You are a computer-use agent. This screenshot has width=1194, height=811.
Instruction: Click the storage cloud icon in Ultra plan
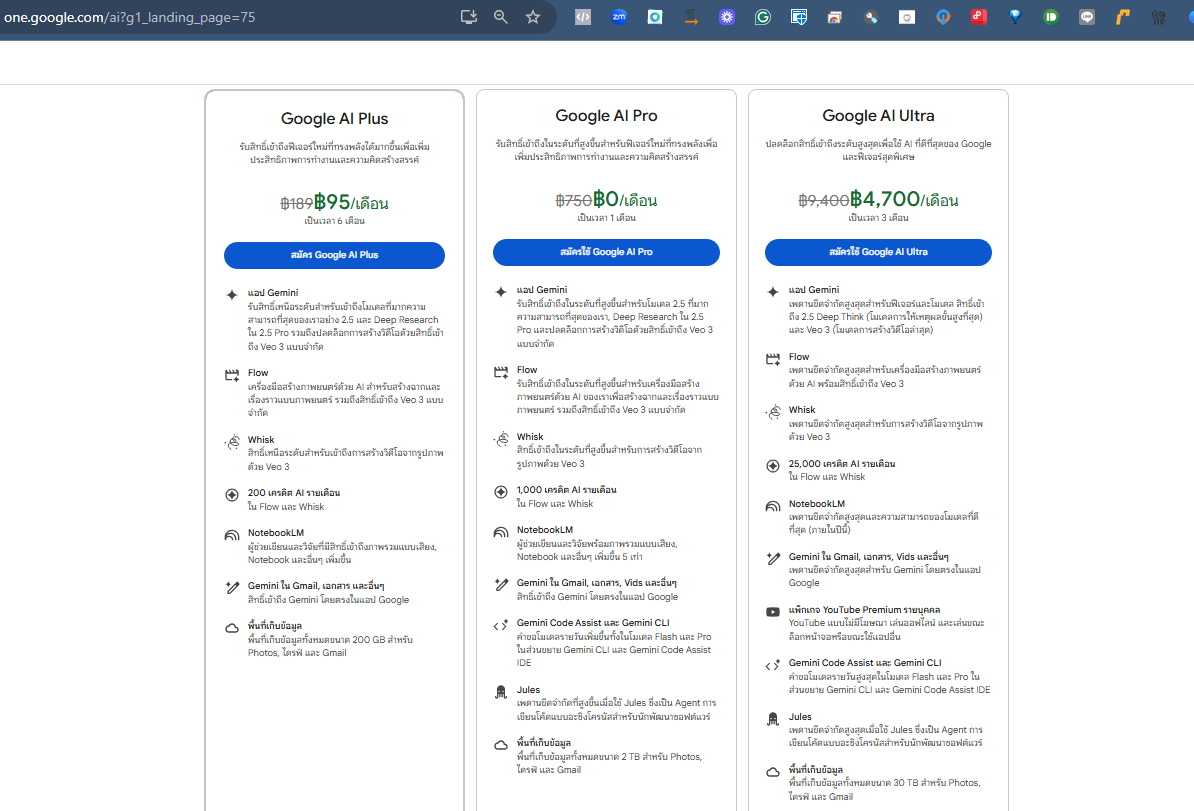[773, 771]
